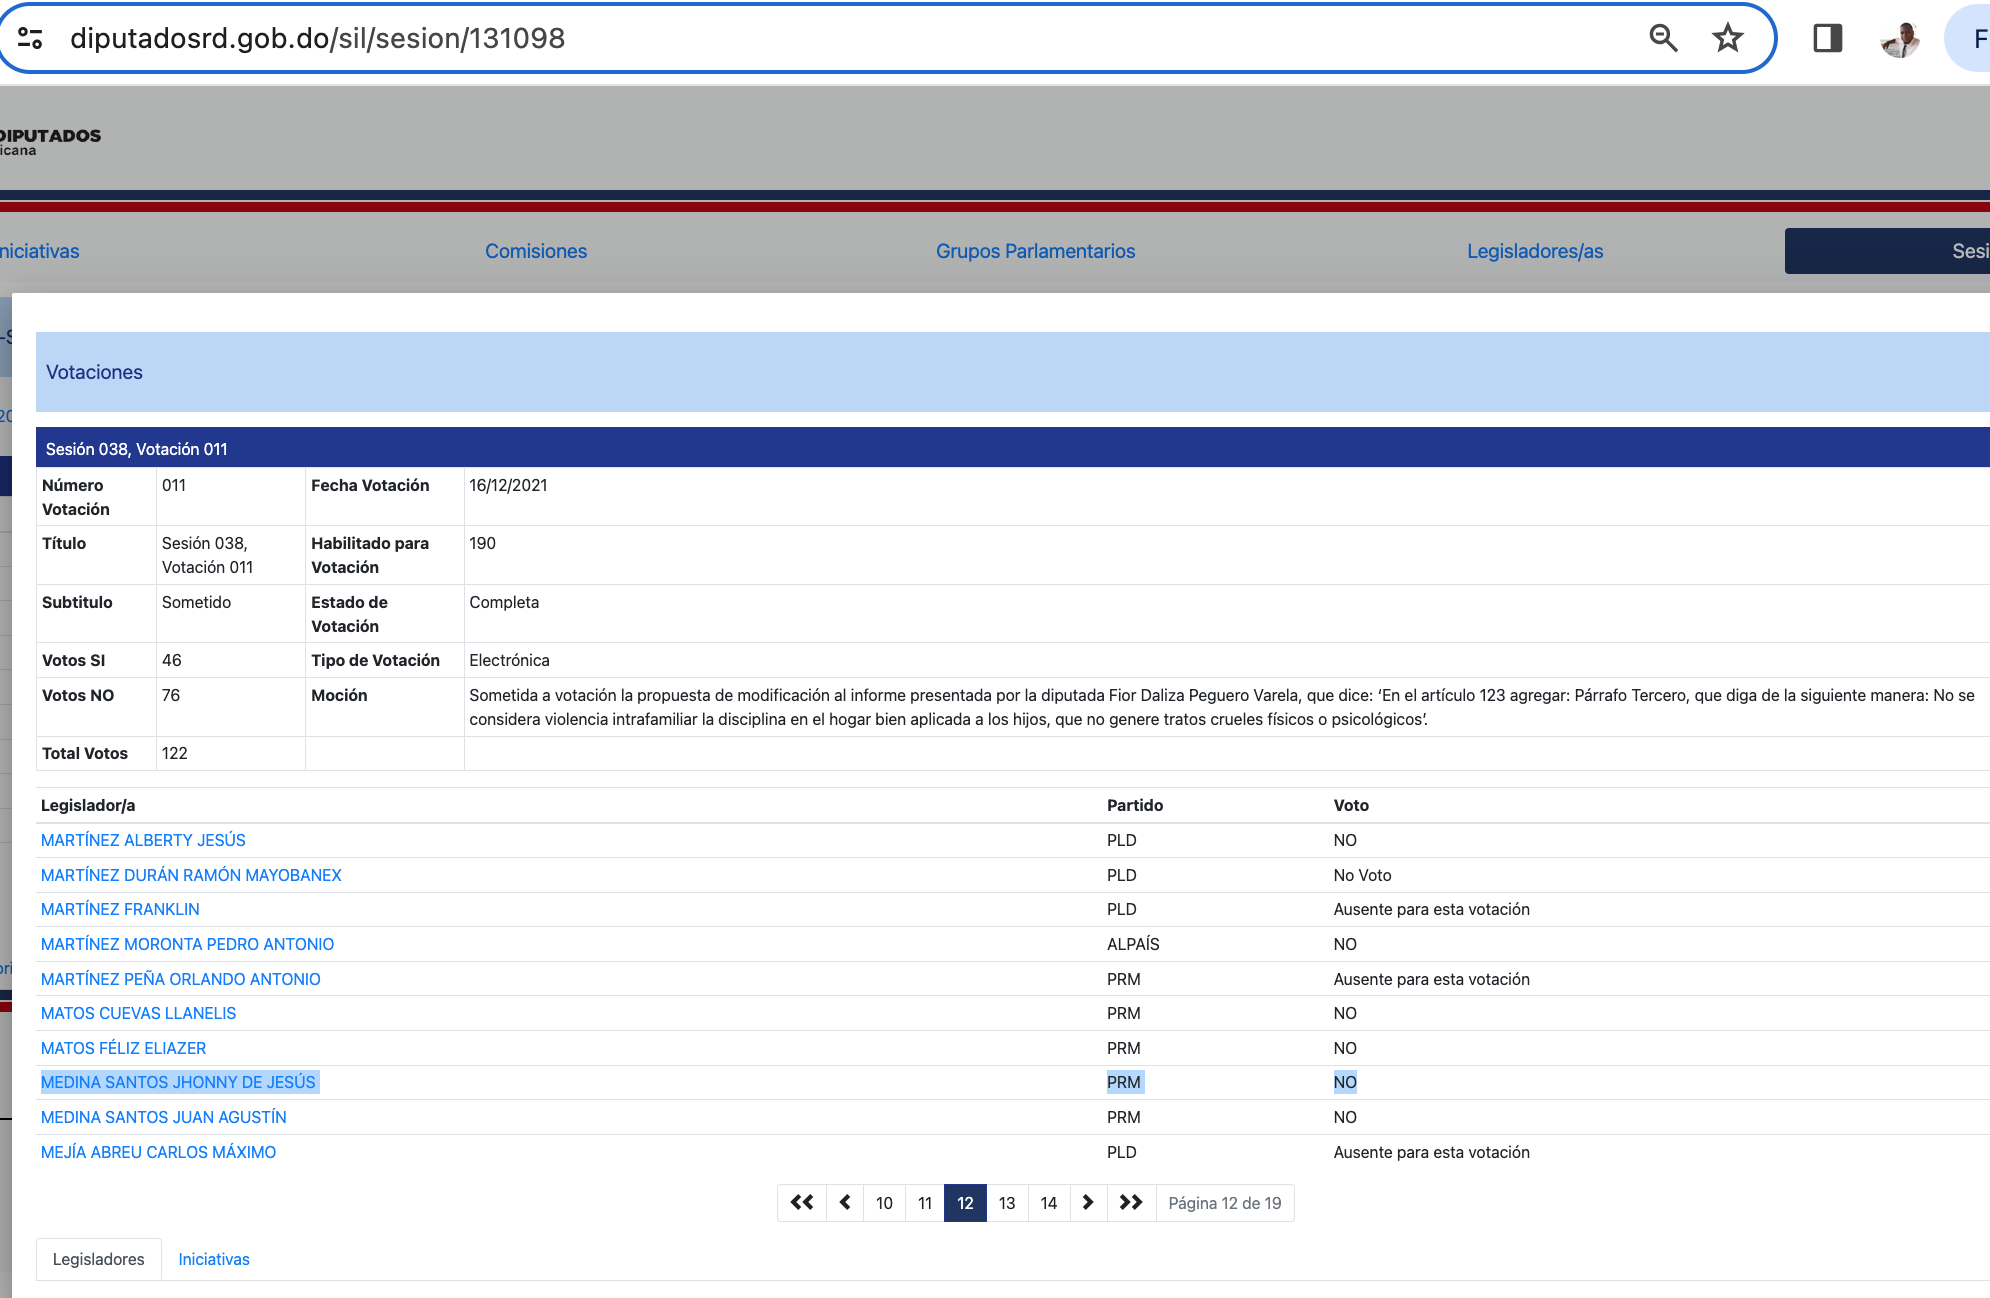Open page 14 of legislators list
Screen dimensions: 1990x1298
(x=1048, y=1203)
